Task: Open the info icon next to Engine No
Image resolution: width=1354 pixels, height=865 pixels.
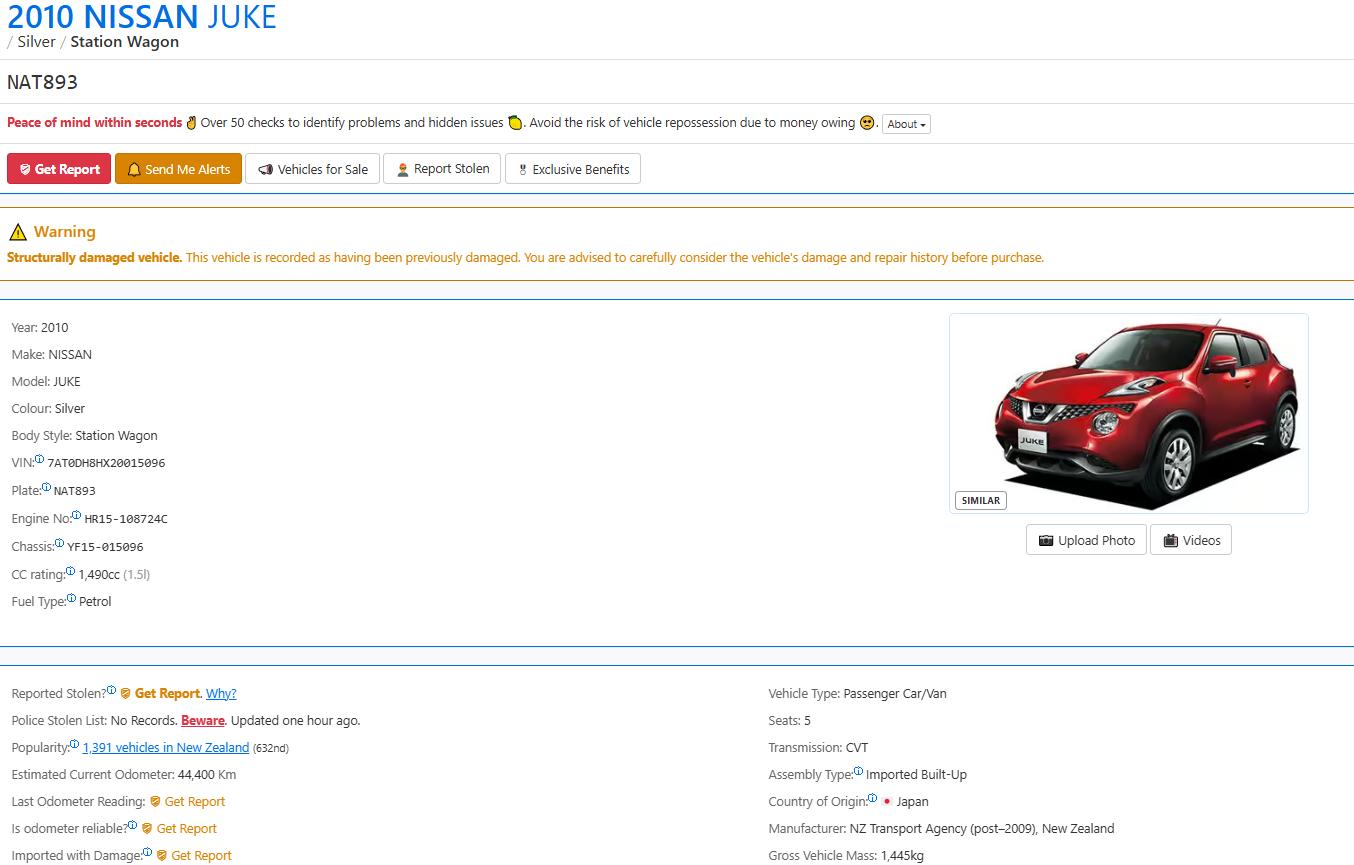Action: 77,515
